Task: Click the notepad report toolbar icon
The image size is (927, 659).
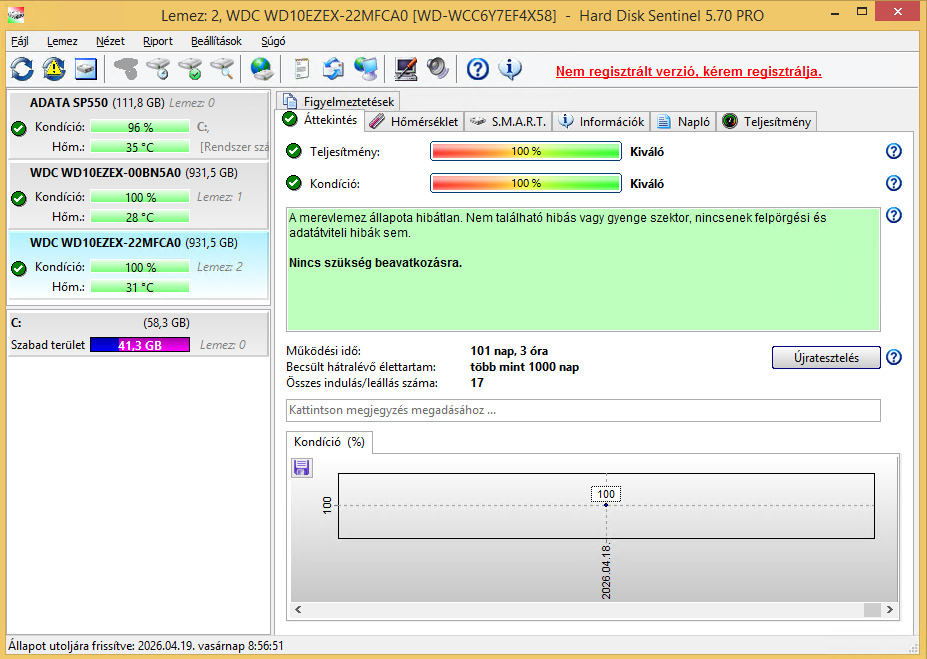Action: pyautogui.click(x=302, y=69)
